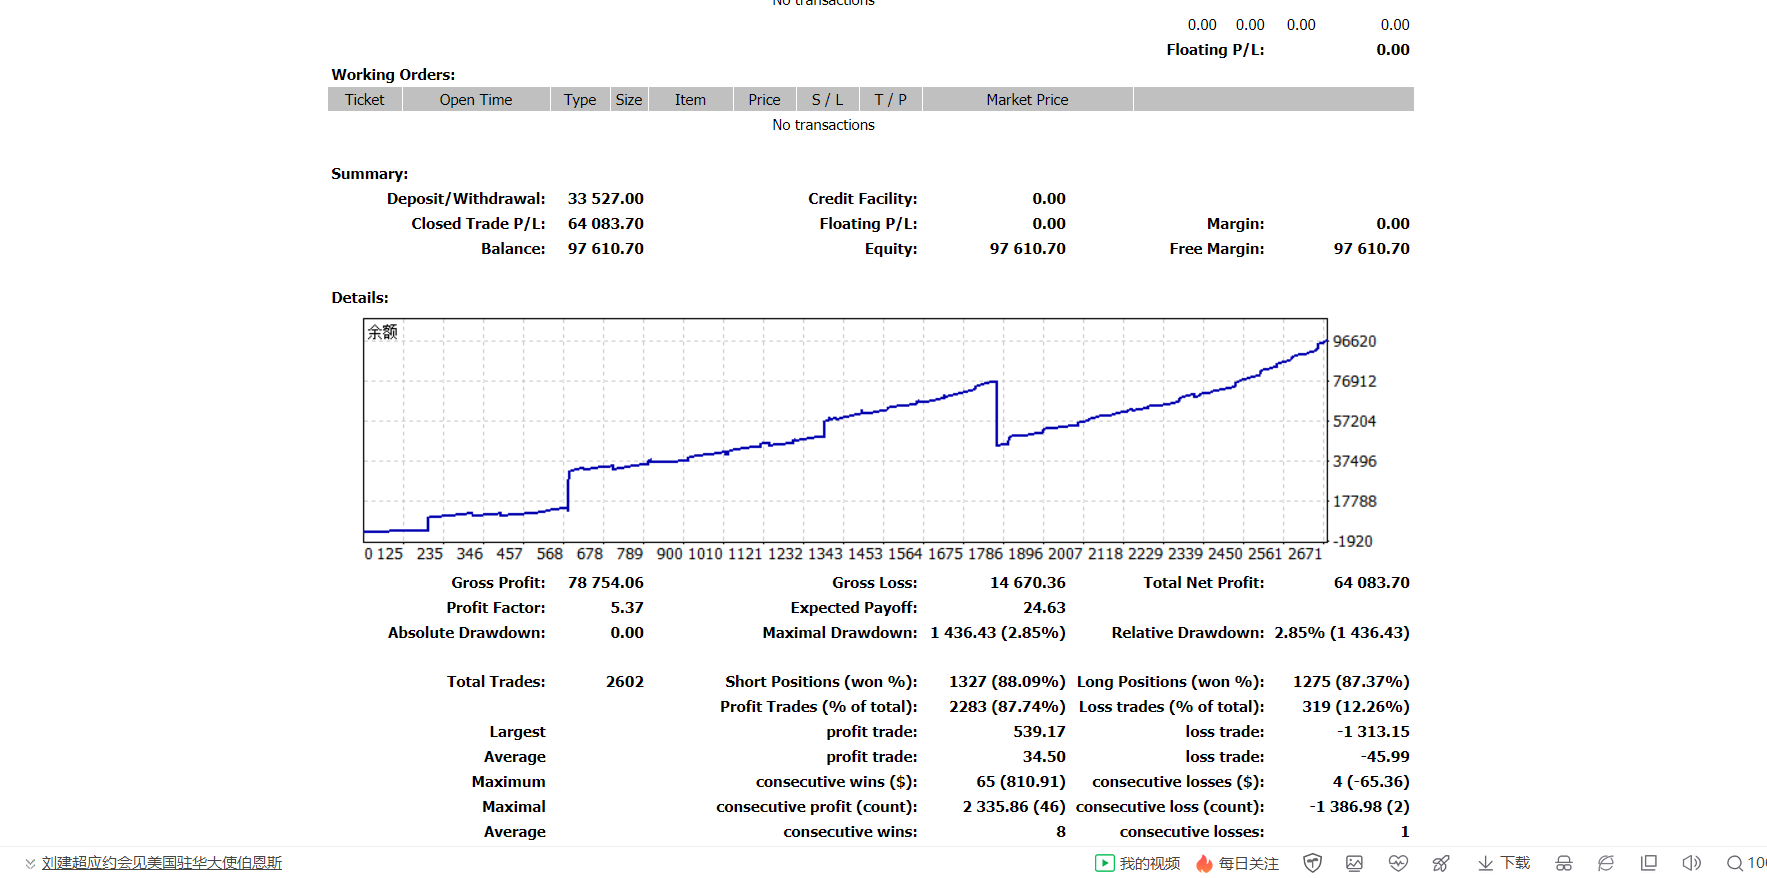
Task: Click the Relative Drawdown value
Action: pyautogui.click(x=1342, y=633)
